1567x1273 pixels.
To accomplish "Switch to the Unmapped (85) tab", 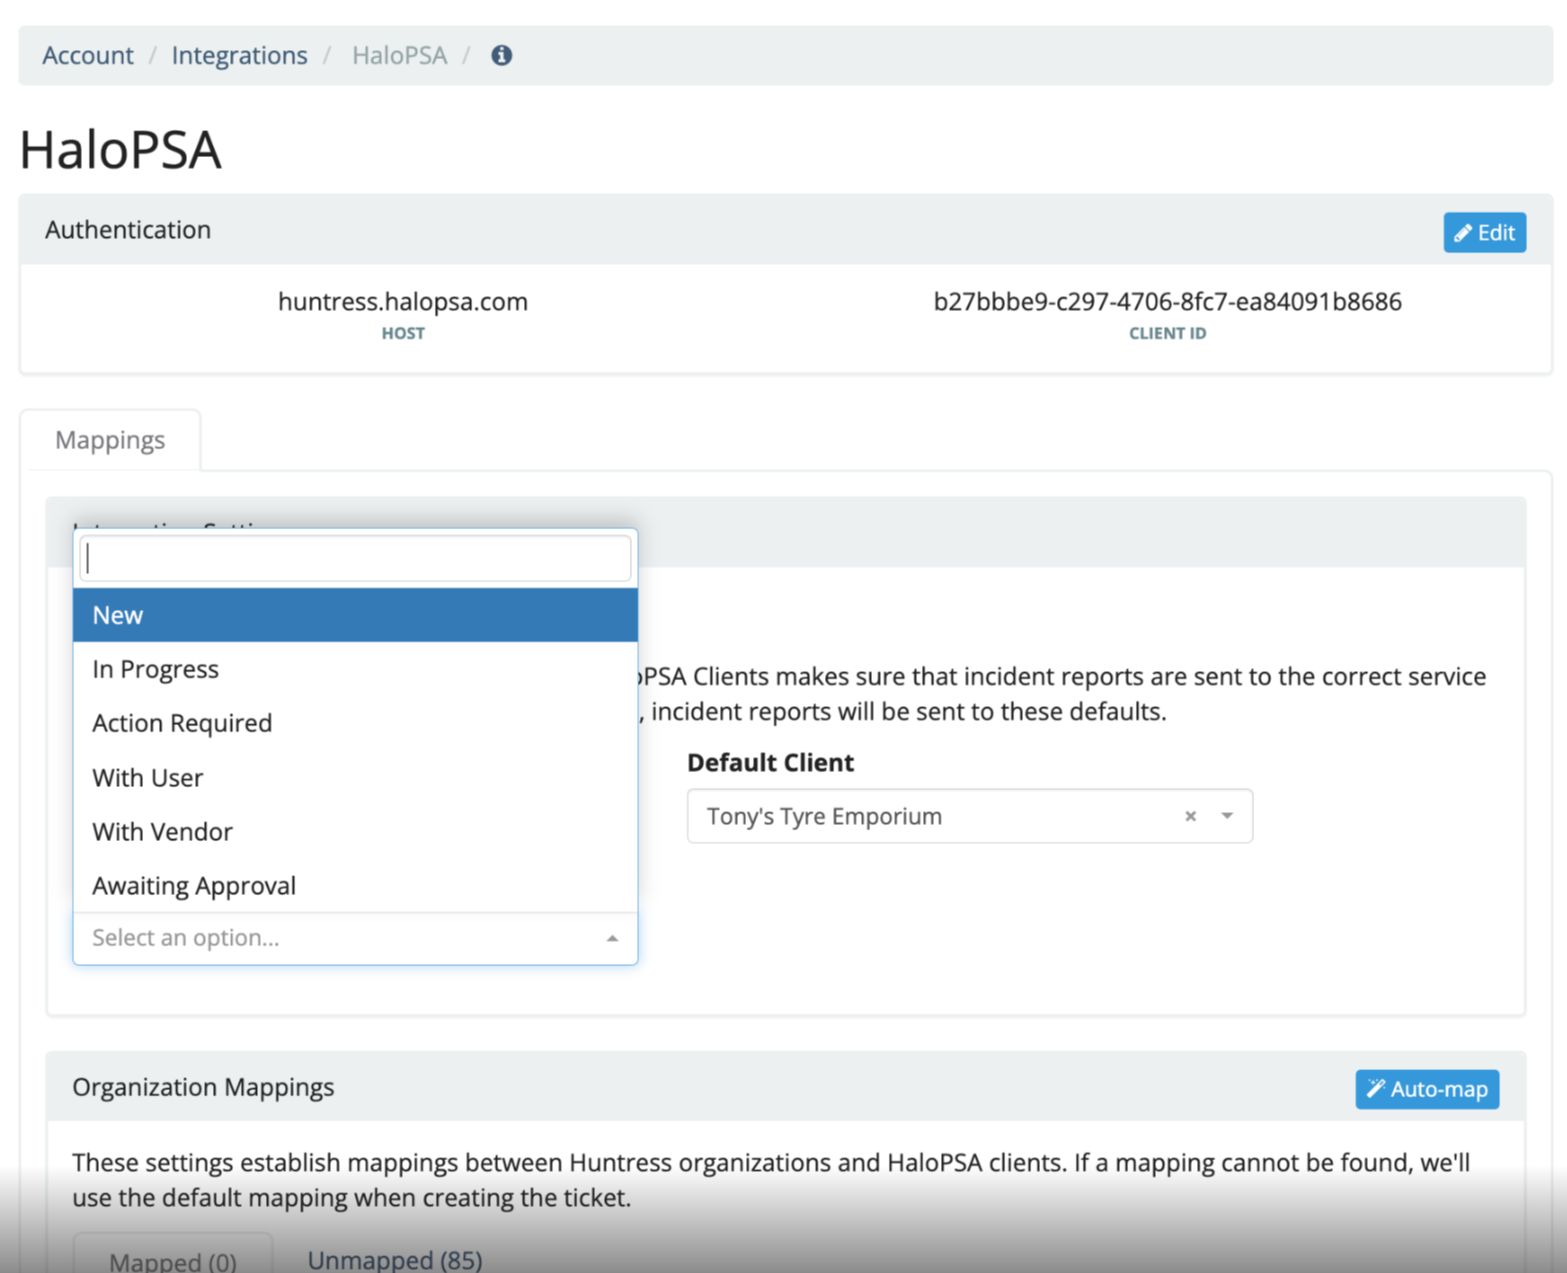I will pyautogui.click(x=394, y=1259).
